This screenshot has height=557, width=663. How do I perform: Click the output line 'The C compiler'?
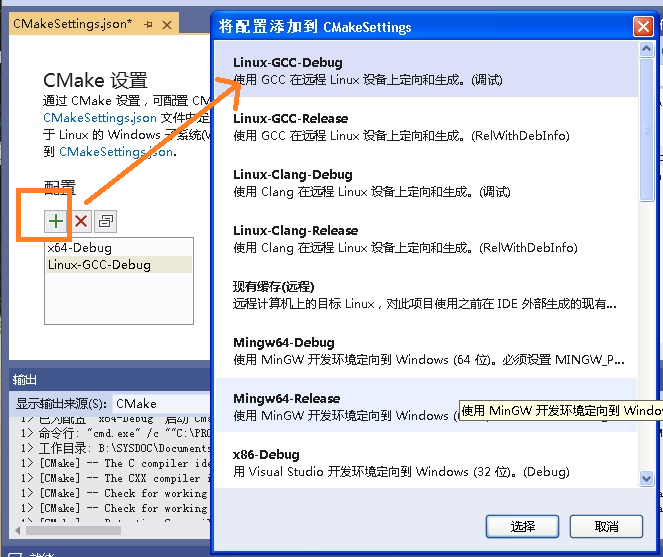coord(115,464)
